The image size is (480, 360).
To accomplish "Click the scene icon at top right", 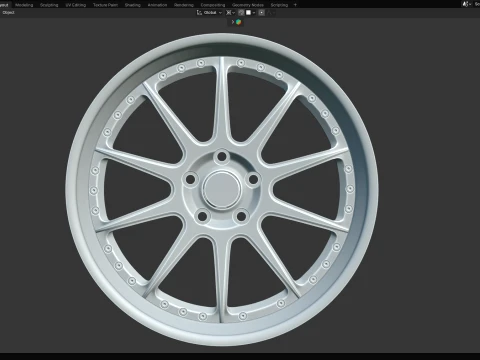I will point(466,4).
